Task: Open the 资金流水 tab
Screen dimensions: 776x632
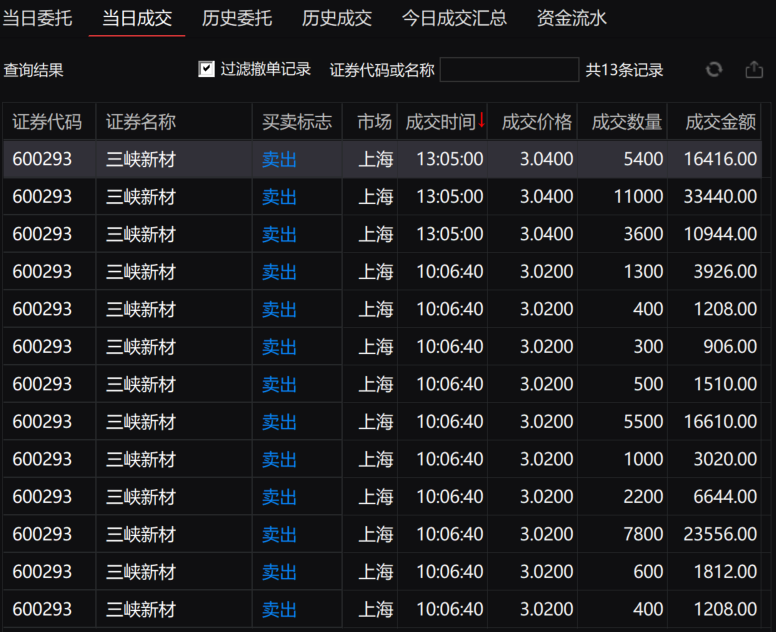Action: (x=572, y=19)
